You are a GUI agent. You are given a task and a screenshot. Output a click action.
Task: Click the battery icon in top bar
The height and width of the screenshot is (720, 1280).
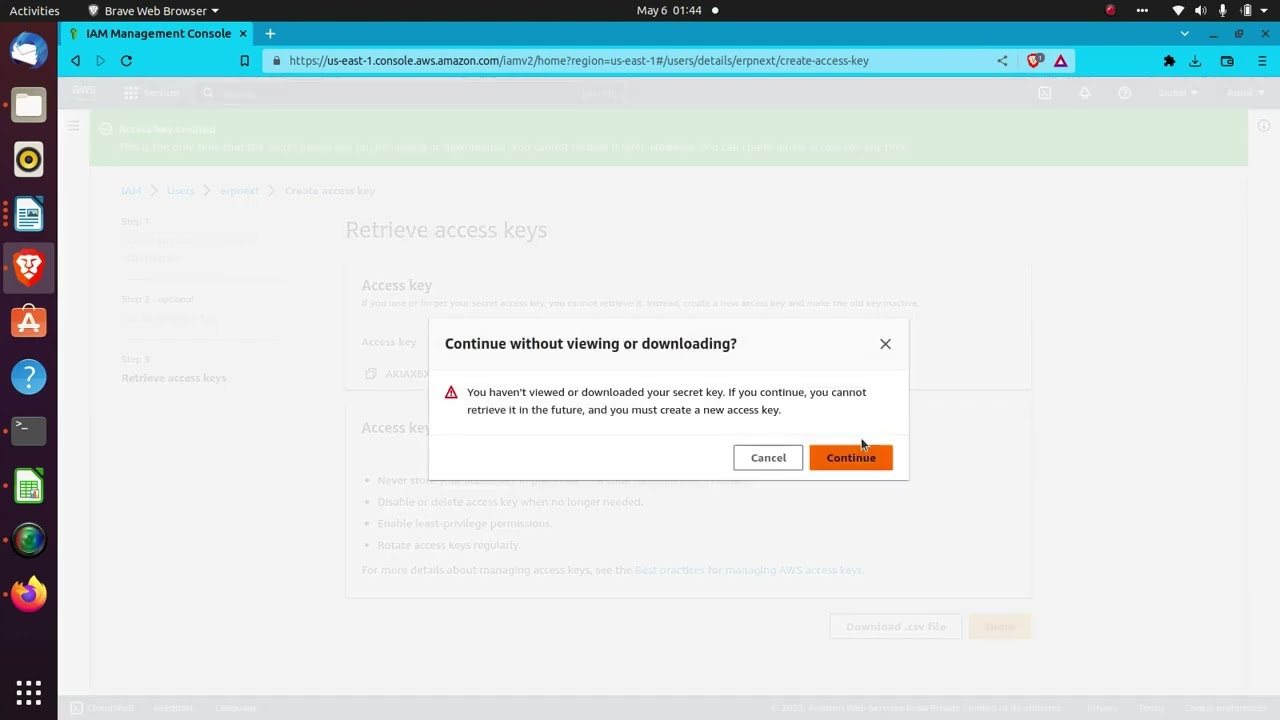[1246, 10]
